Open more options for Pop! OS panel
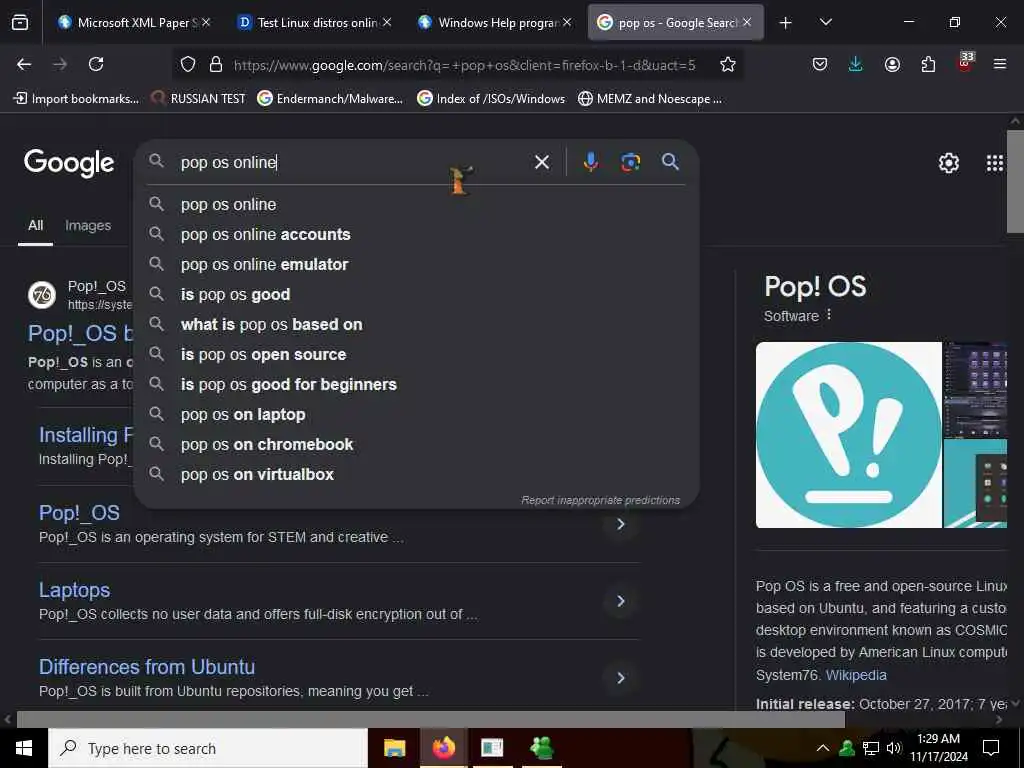Image resolution: width=1024 pixels, height=768 pixels. (829, 315)
